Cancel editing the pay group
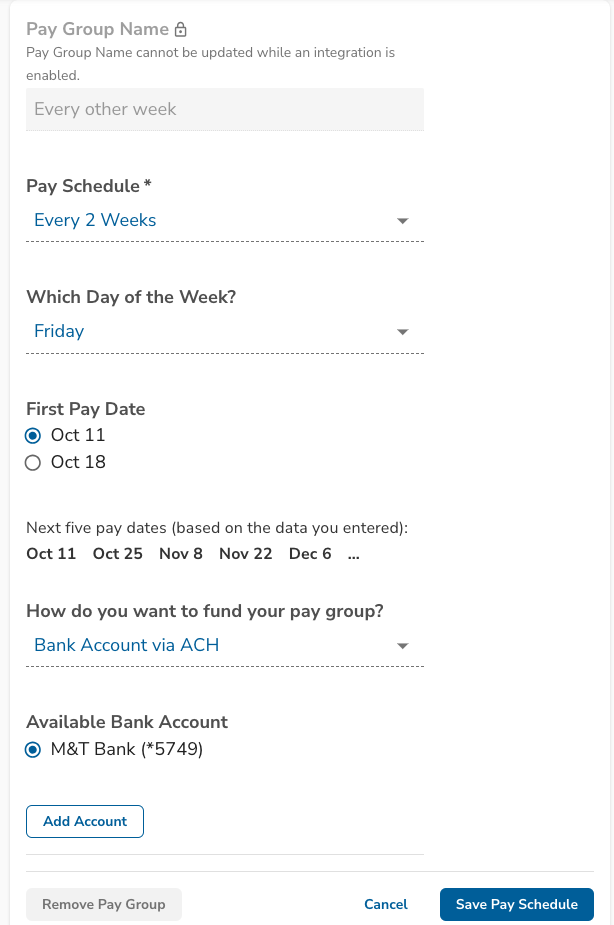 tap(385, 904)
